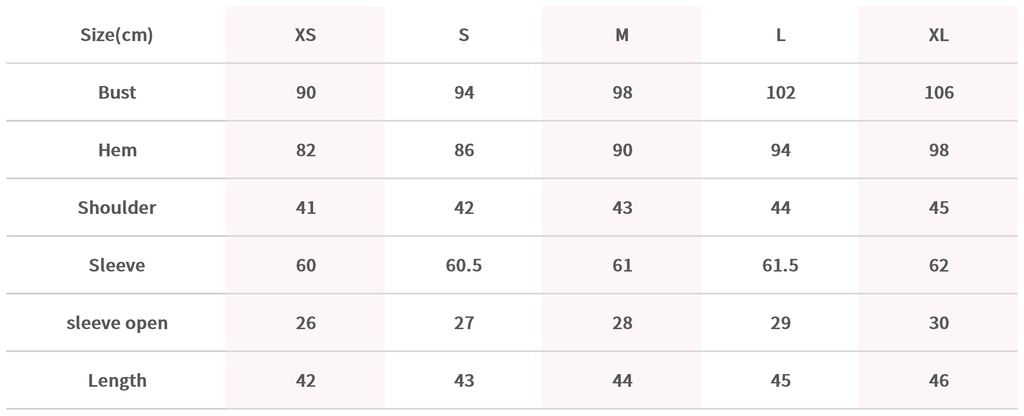1024x416 pixels.
Task: Click the XS bust value 90
Action: click(x=305, y=93)
